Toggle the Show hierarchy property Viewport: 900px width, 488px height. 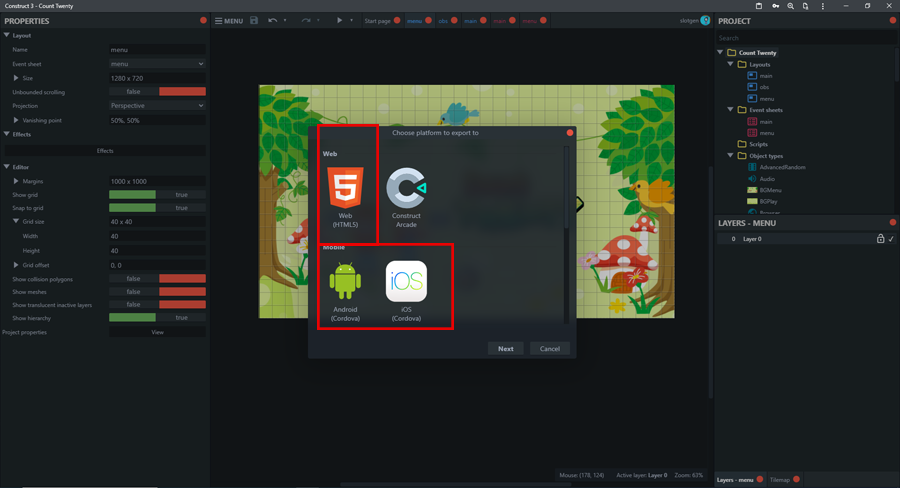click(157, 317)
